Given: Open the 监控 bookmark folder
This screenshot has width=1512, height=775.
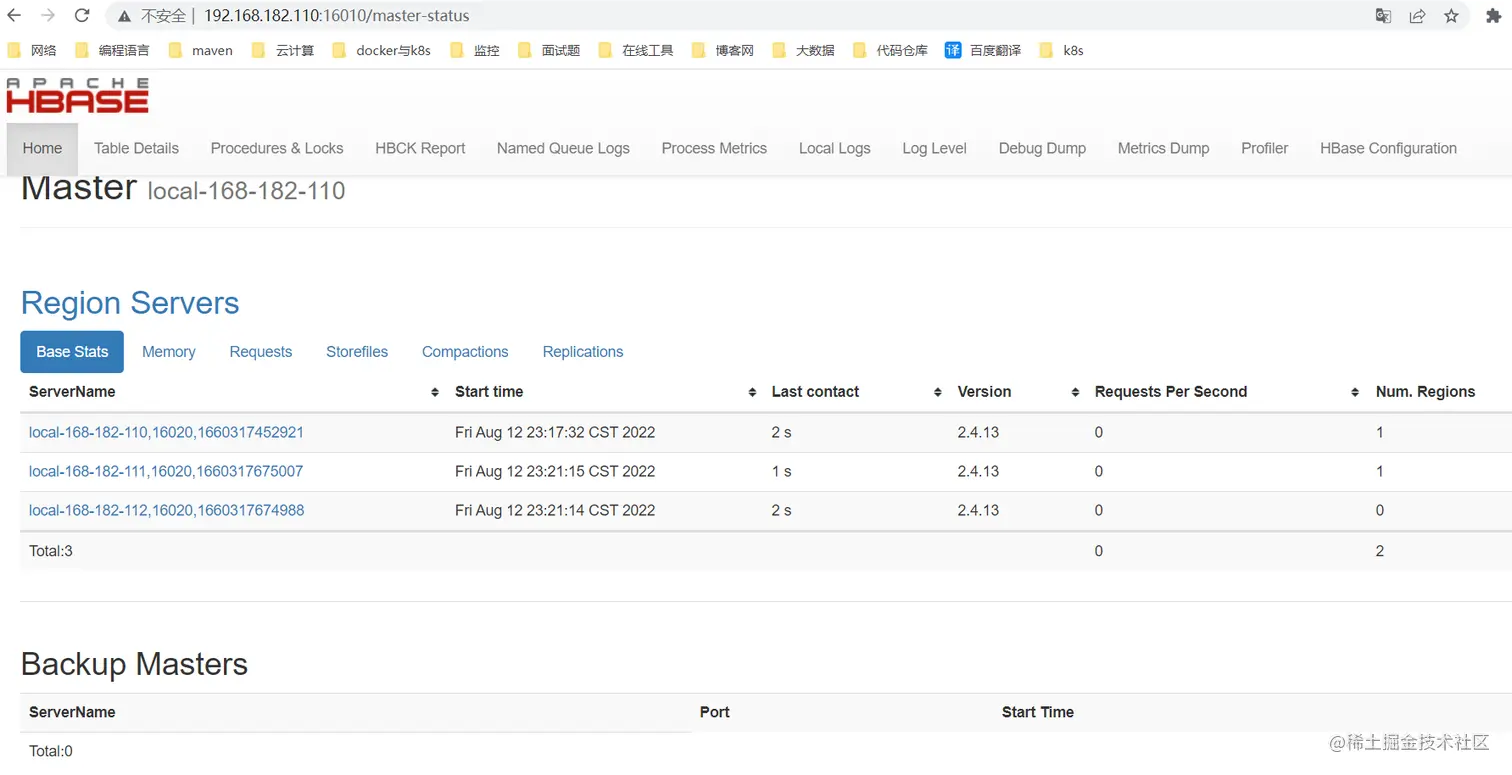Looking at the screenshot, I should point(475,50).
